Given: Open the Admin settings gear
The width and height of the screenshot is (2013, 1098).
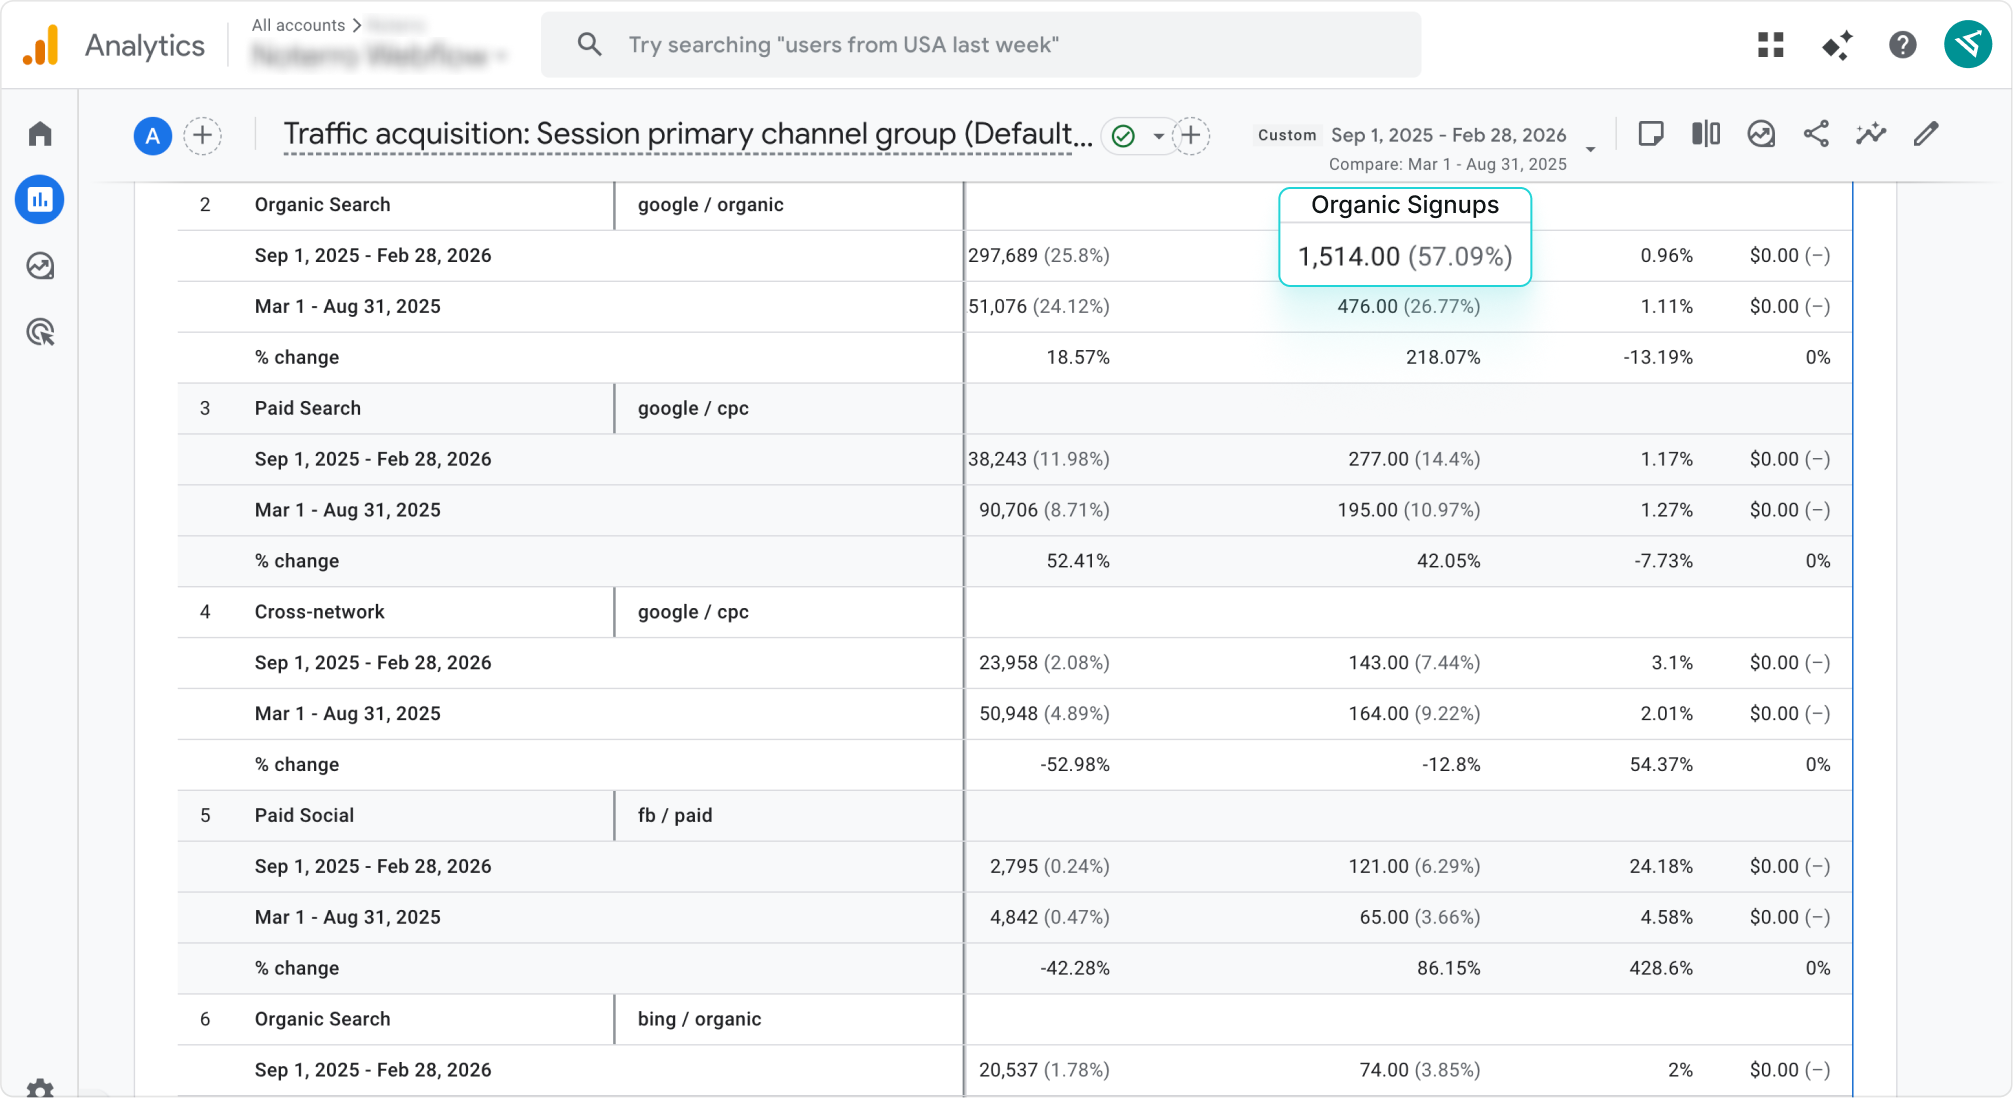Looking at the screenshot, I should point(40,1088).
